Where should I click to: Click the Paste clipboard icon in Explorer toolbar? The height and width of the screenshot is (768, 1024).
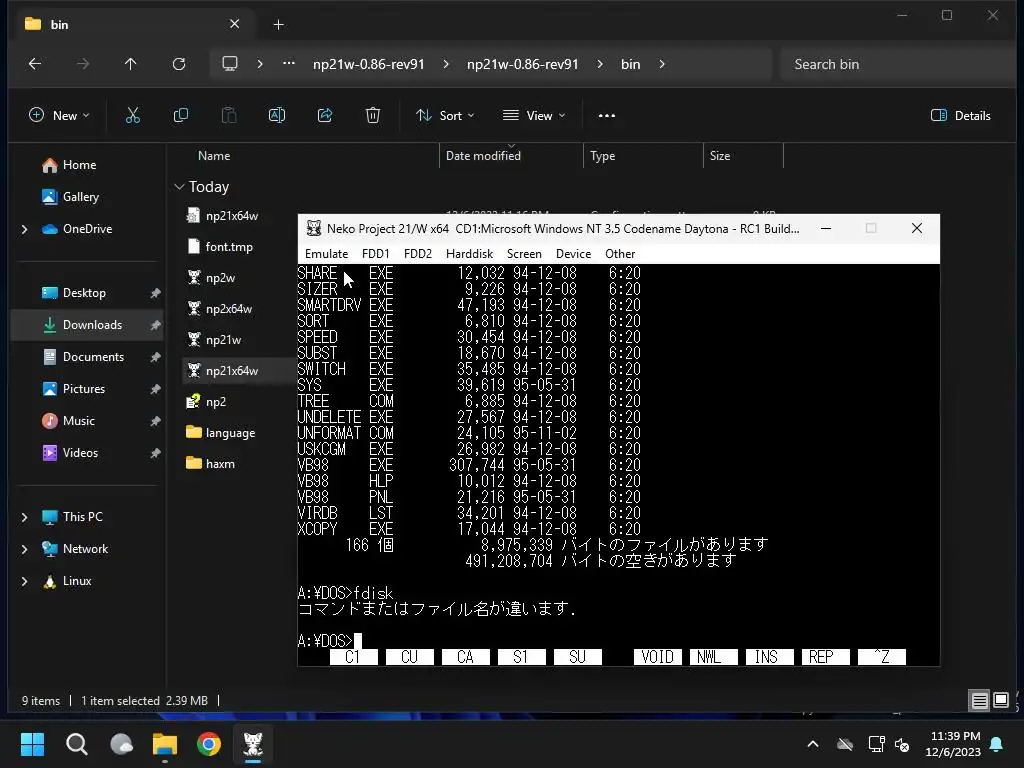point(229,116)
